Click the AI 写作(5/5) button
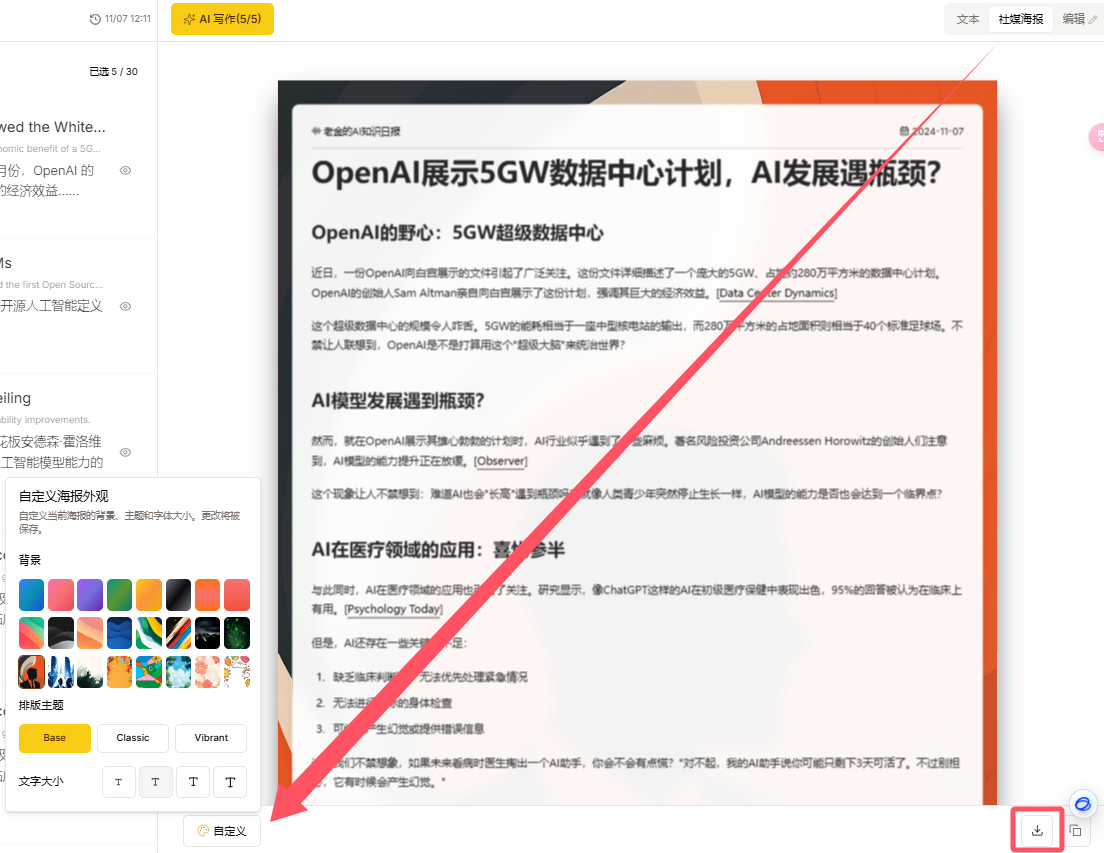The image size is (1104, 853). (222, 19)
